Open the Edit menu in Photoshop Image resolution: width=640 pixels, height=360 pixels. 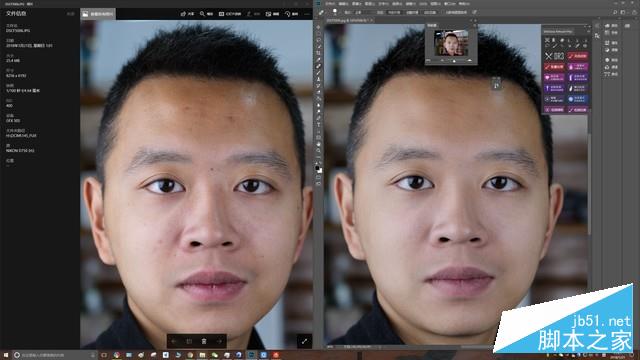click(x=343, y=4)
